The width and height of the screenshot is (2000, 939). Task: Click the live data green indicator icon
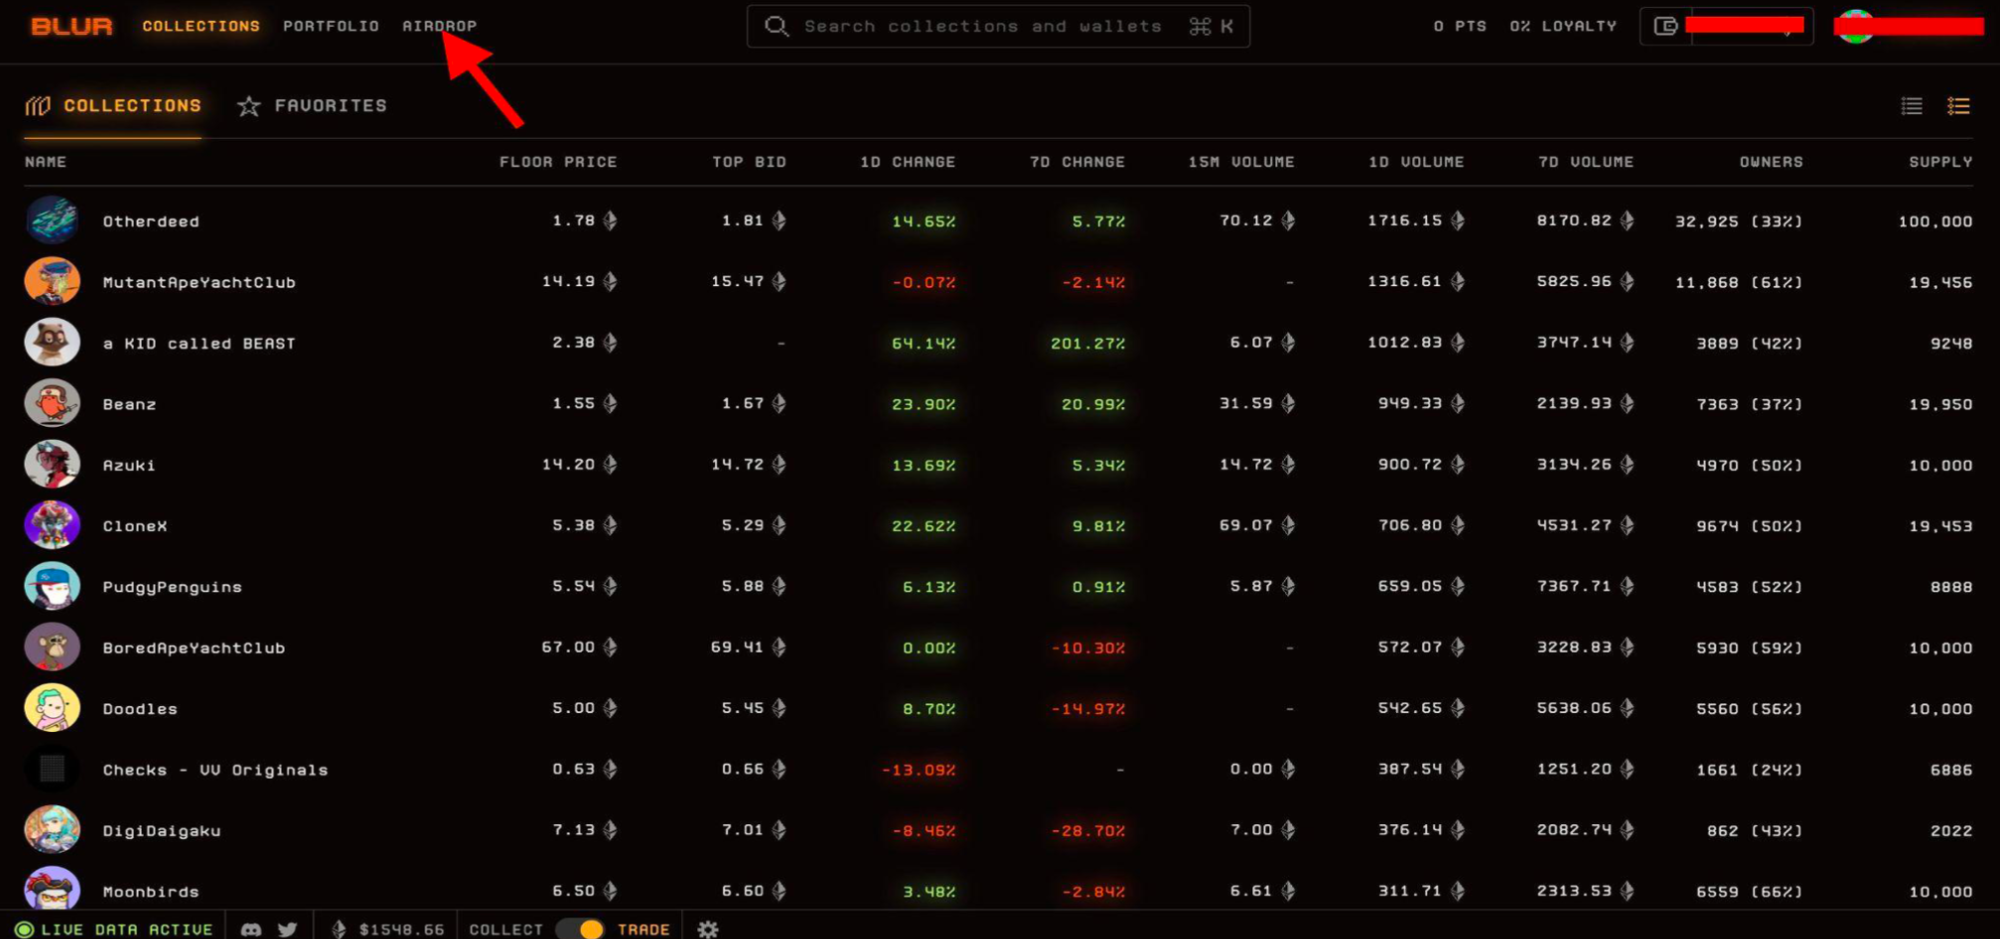(24, 929)
